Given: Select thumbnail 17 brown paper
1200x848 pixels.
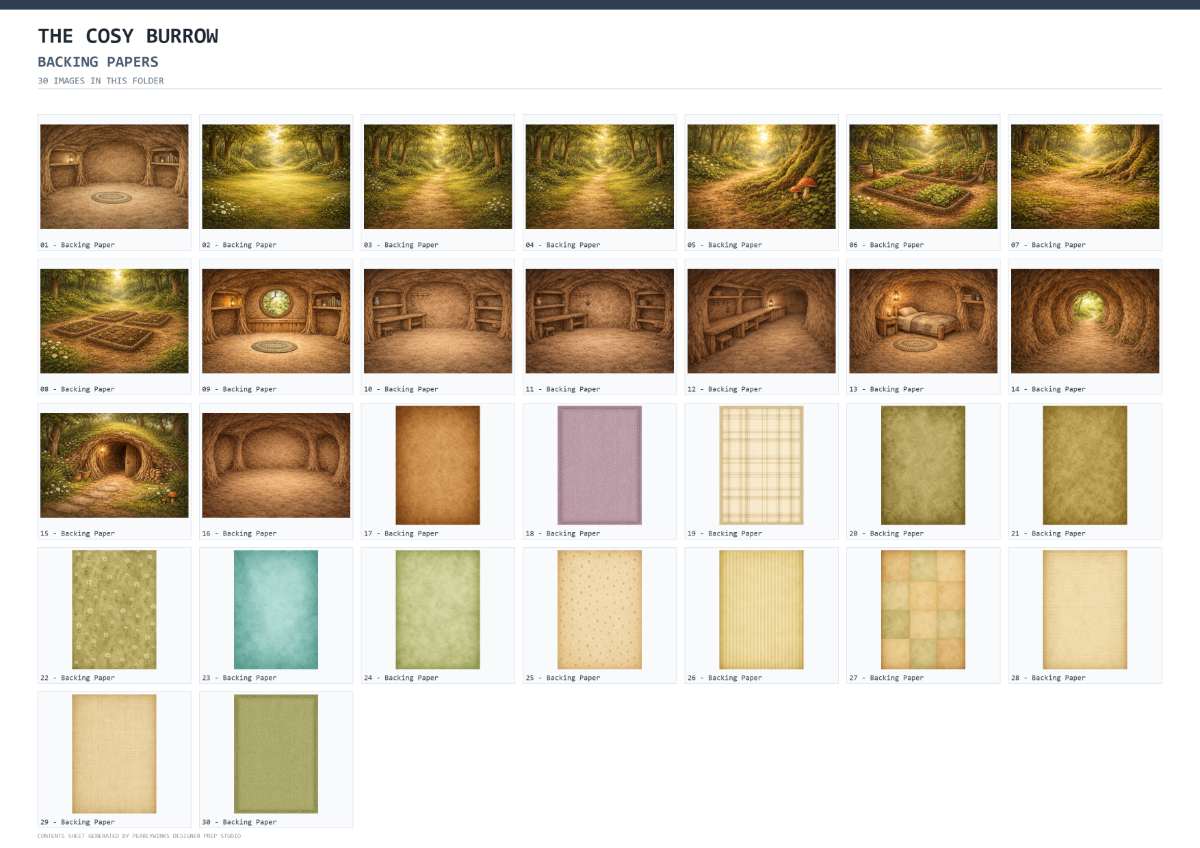Looking at the screenshot, I should tap(438, 465).
